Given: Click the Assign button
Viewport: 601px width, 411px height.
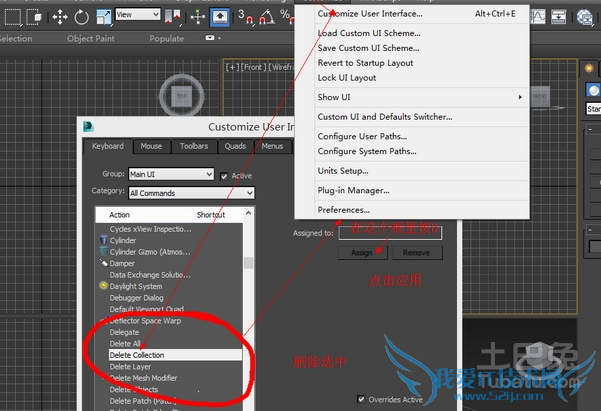Looking at the screenshot, I should [363, 253].
